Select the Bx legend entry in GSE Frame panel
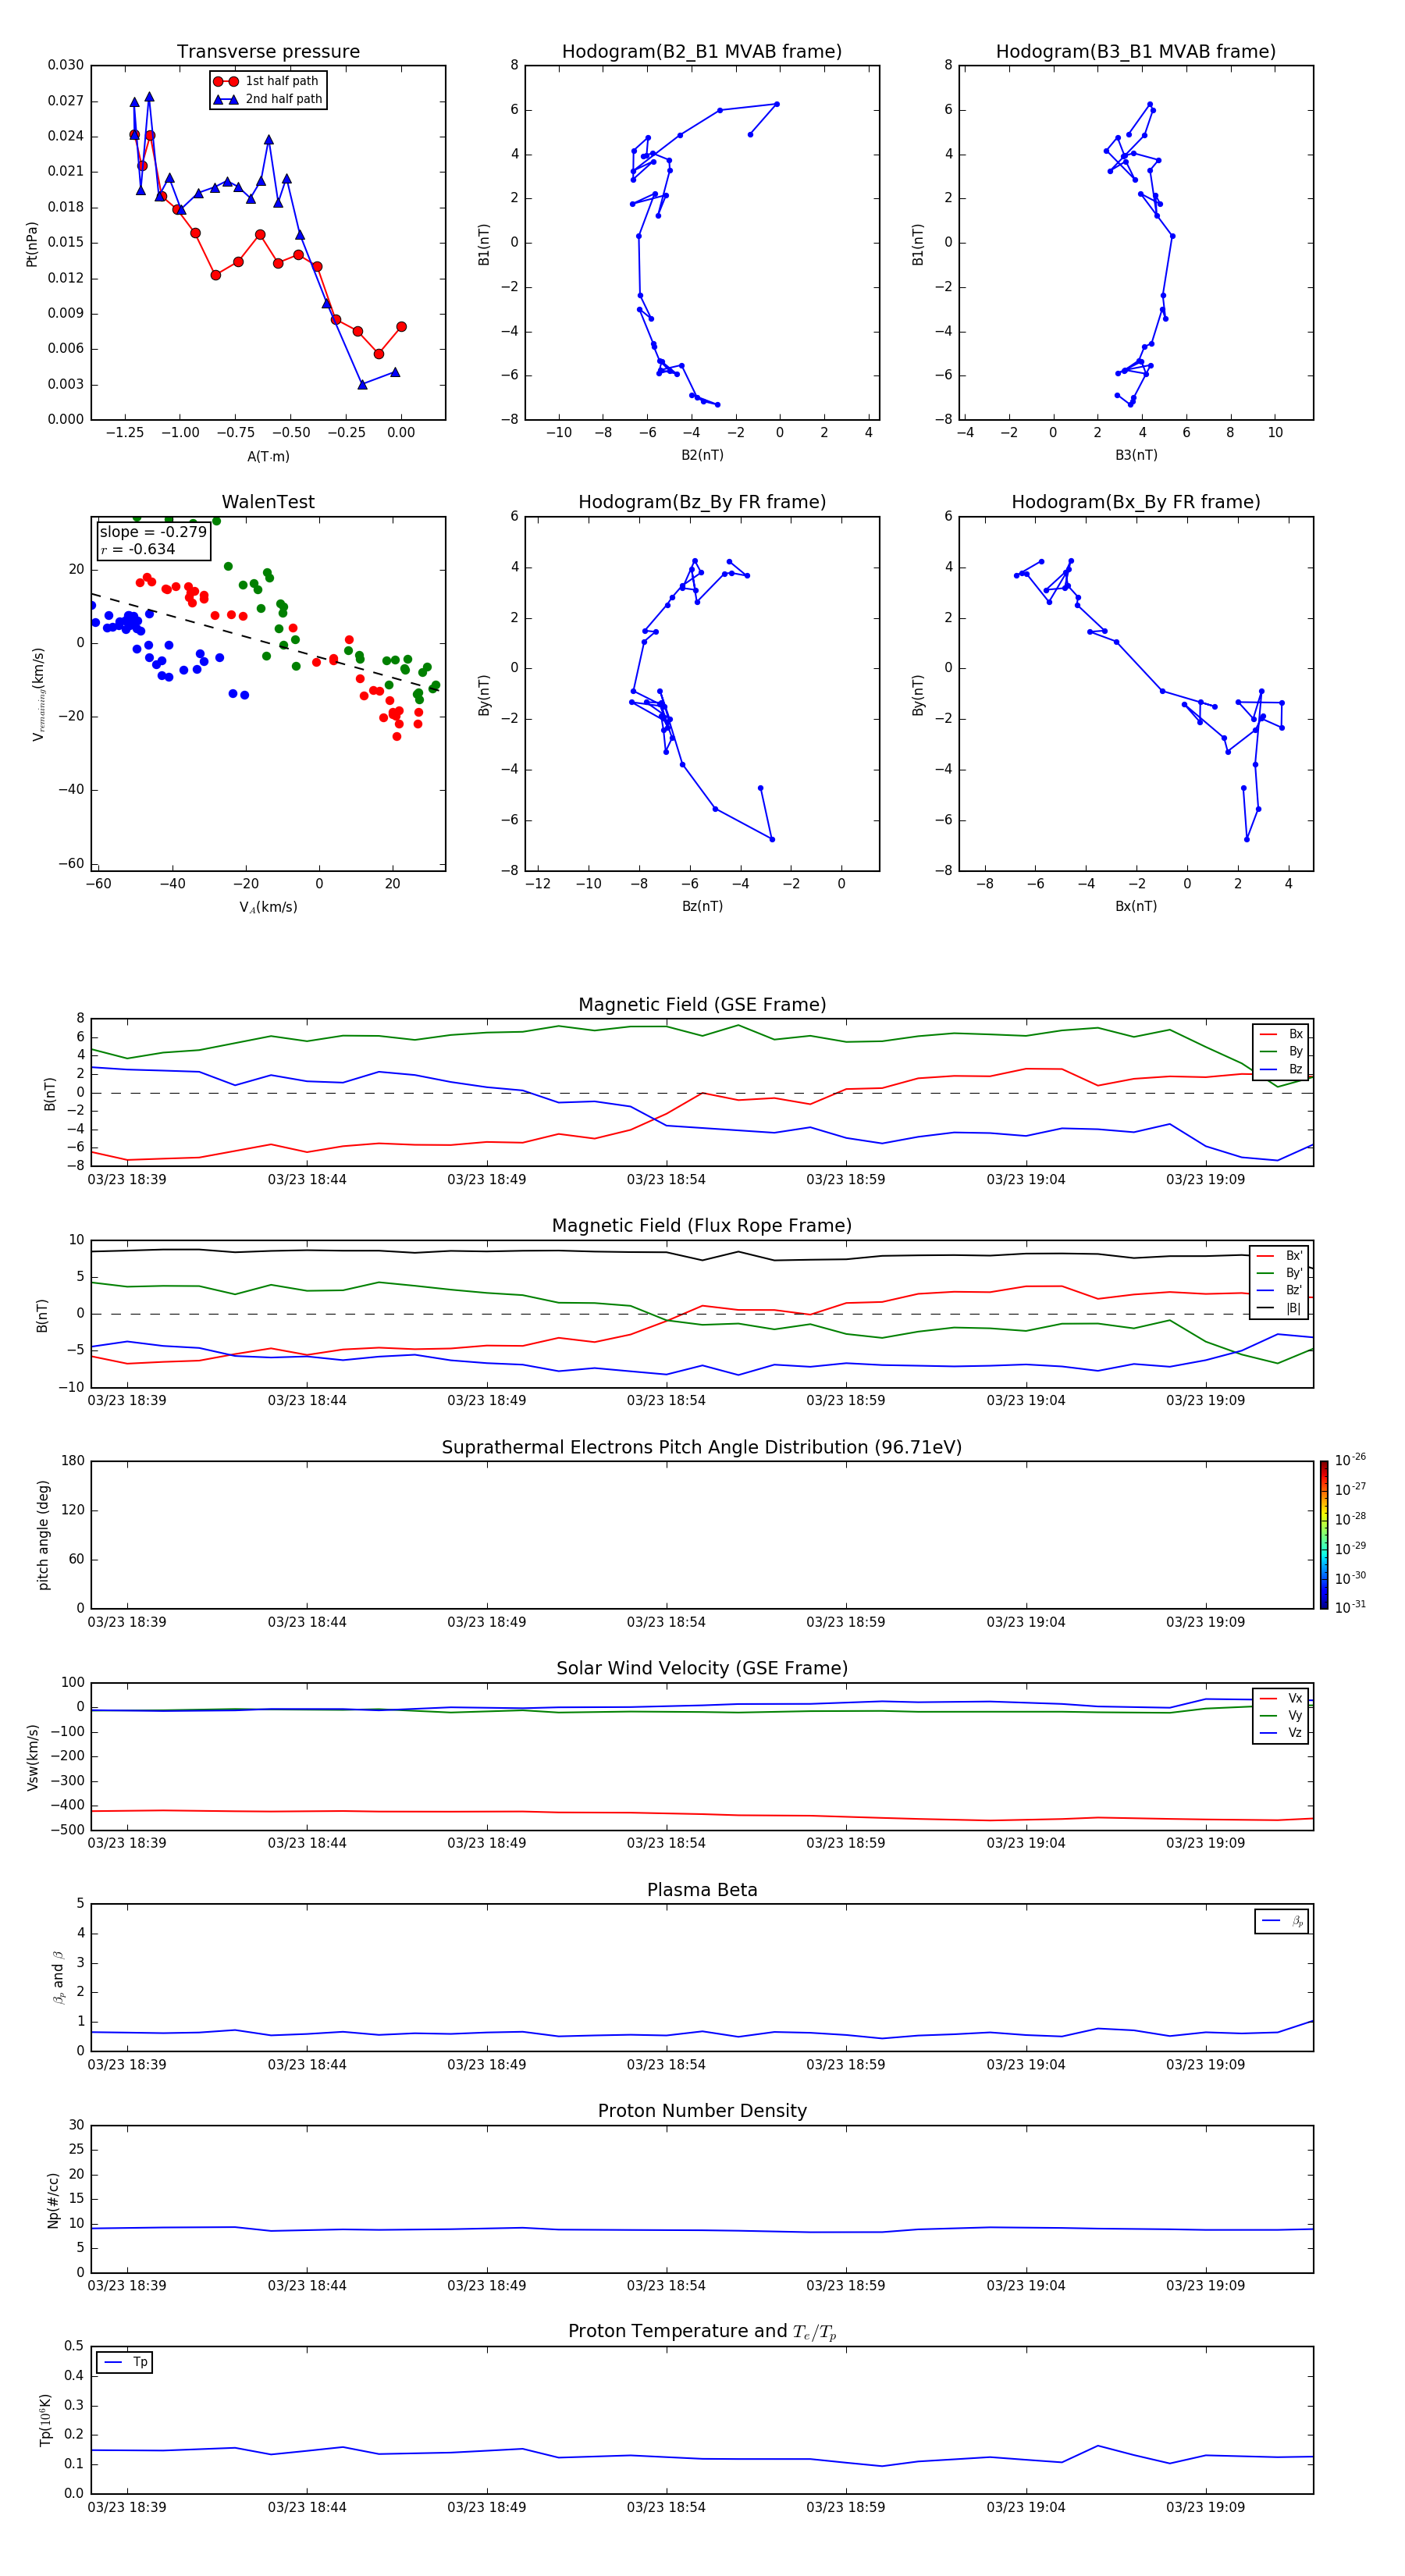The image size is (1405, 2576). pos(1281,1034)
